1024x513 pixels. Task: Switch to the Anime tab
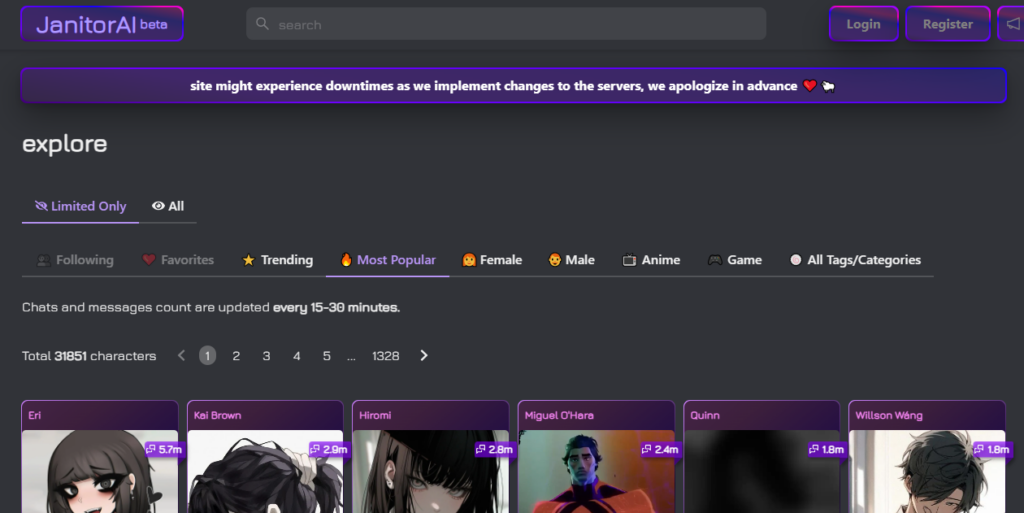click(651, 260)
